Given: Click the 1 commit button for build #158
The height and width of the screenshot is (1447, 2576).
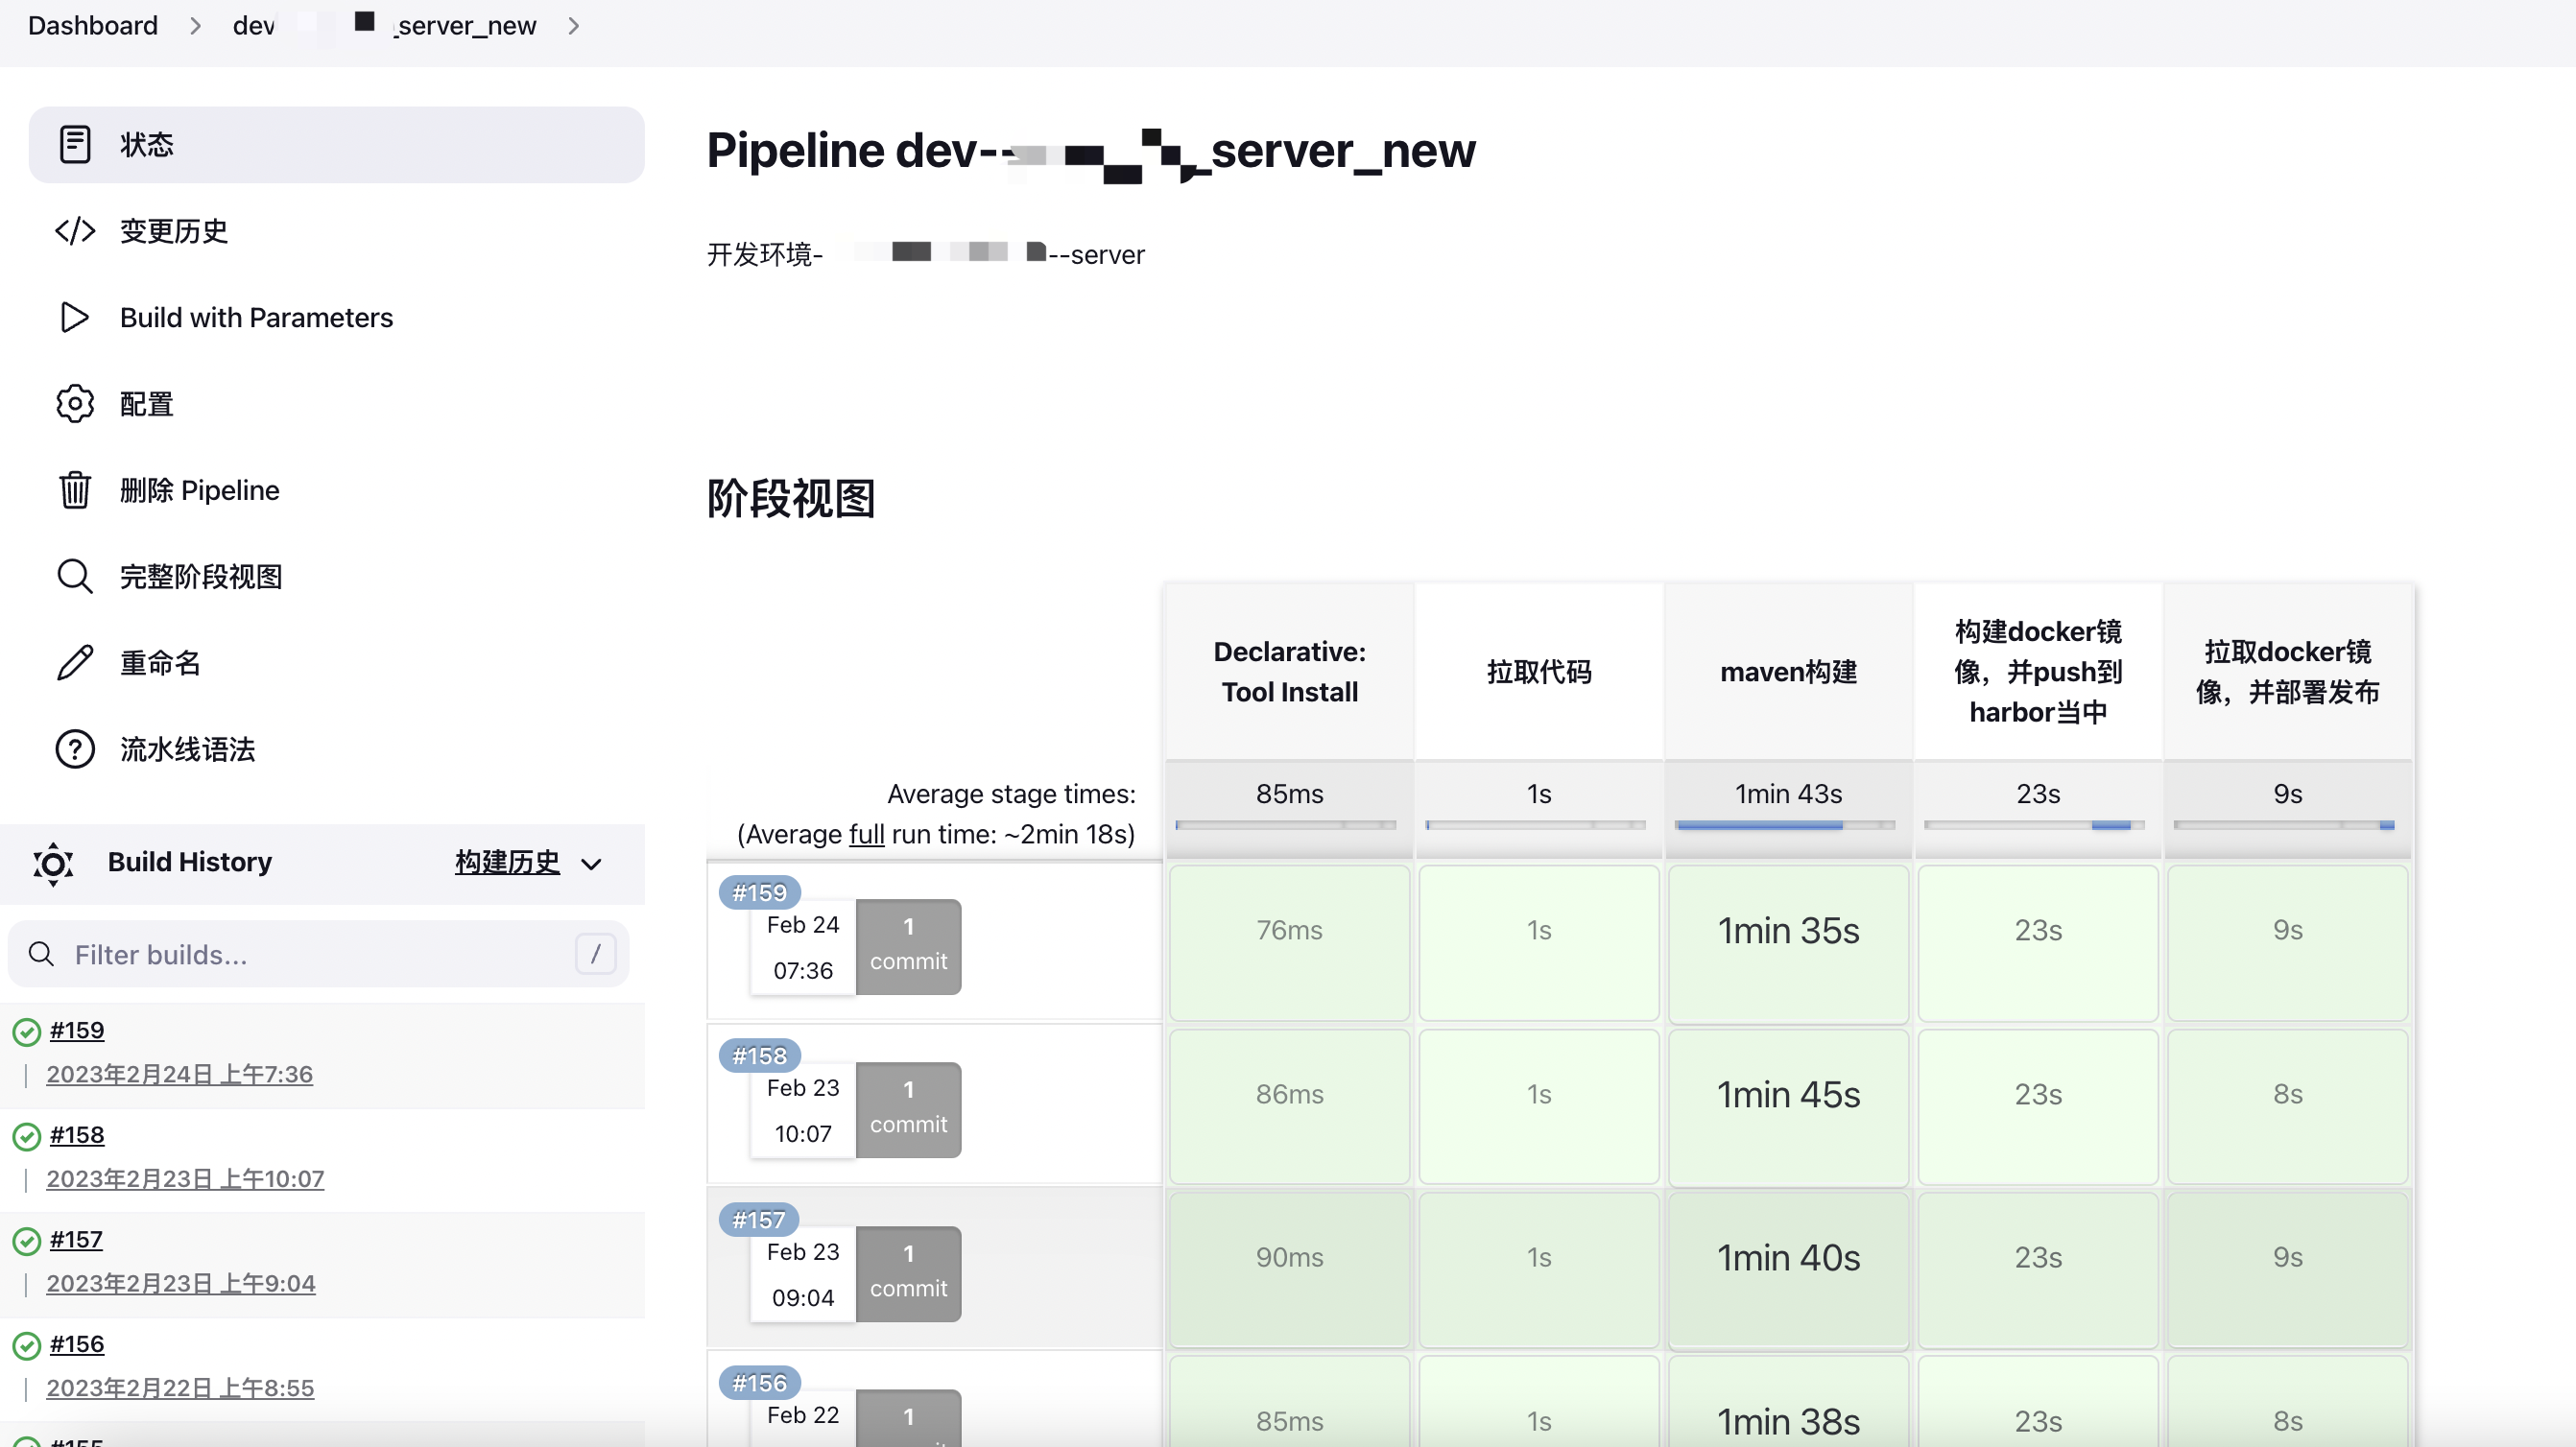Looking at the screenshot, I should click(908, 1109).
